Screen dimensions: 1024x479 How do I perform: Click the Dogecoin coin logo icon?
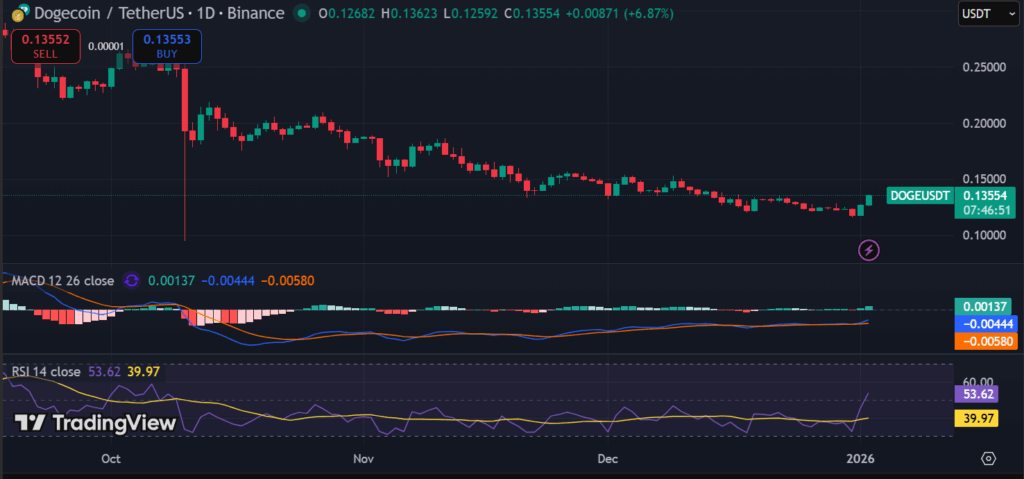point(15,13)
